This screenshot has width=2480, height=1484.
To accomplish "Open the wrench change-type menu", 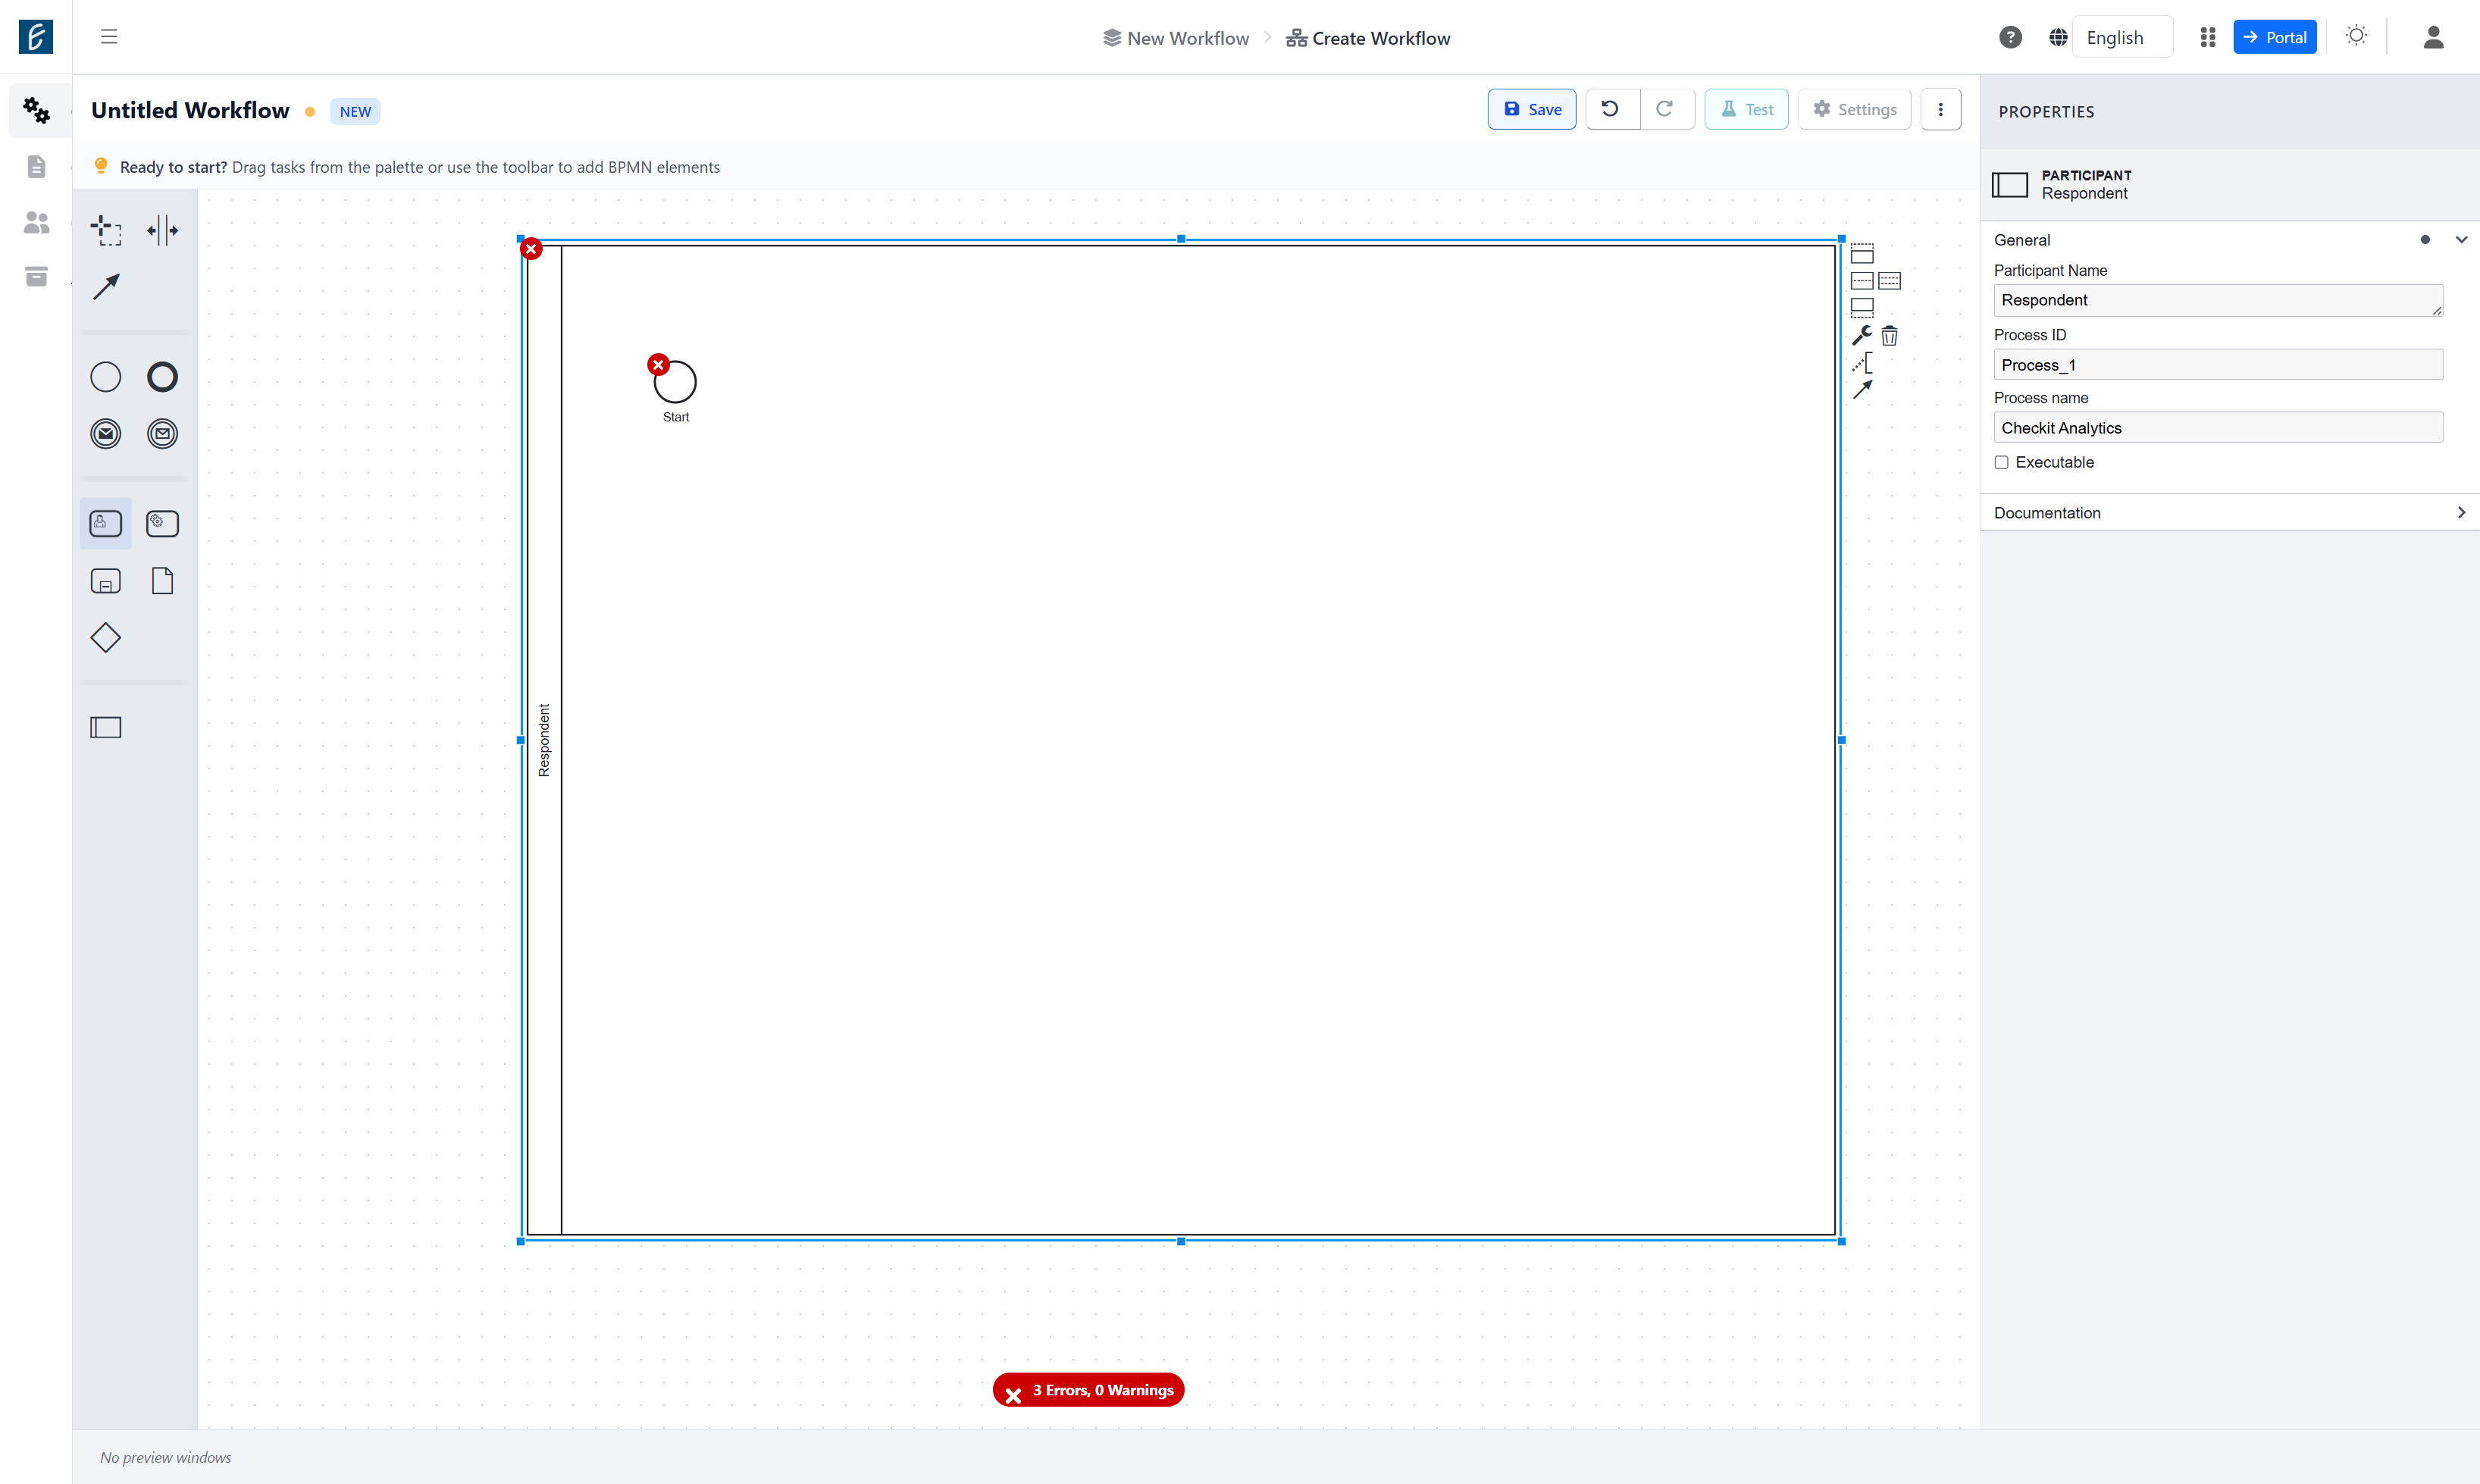I will 1862,335.
